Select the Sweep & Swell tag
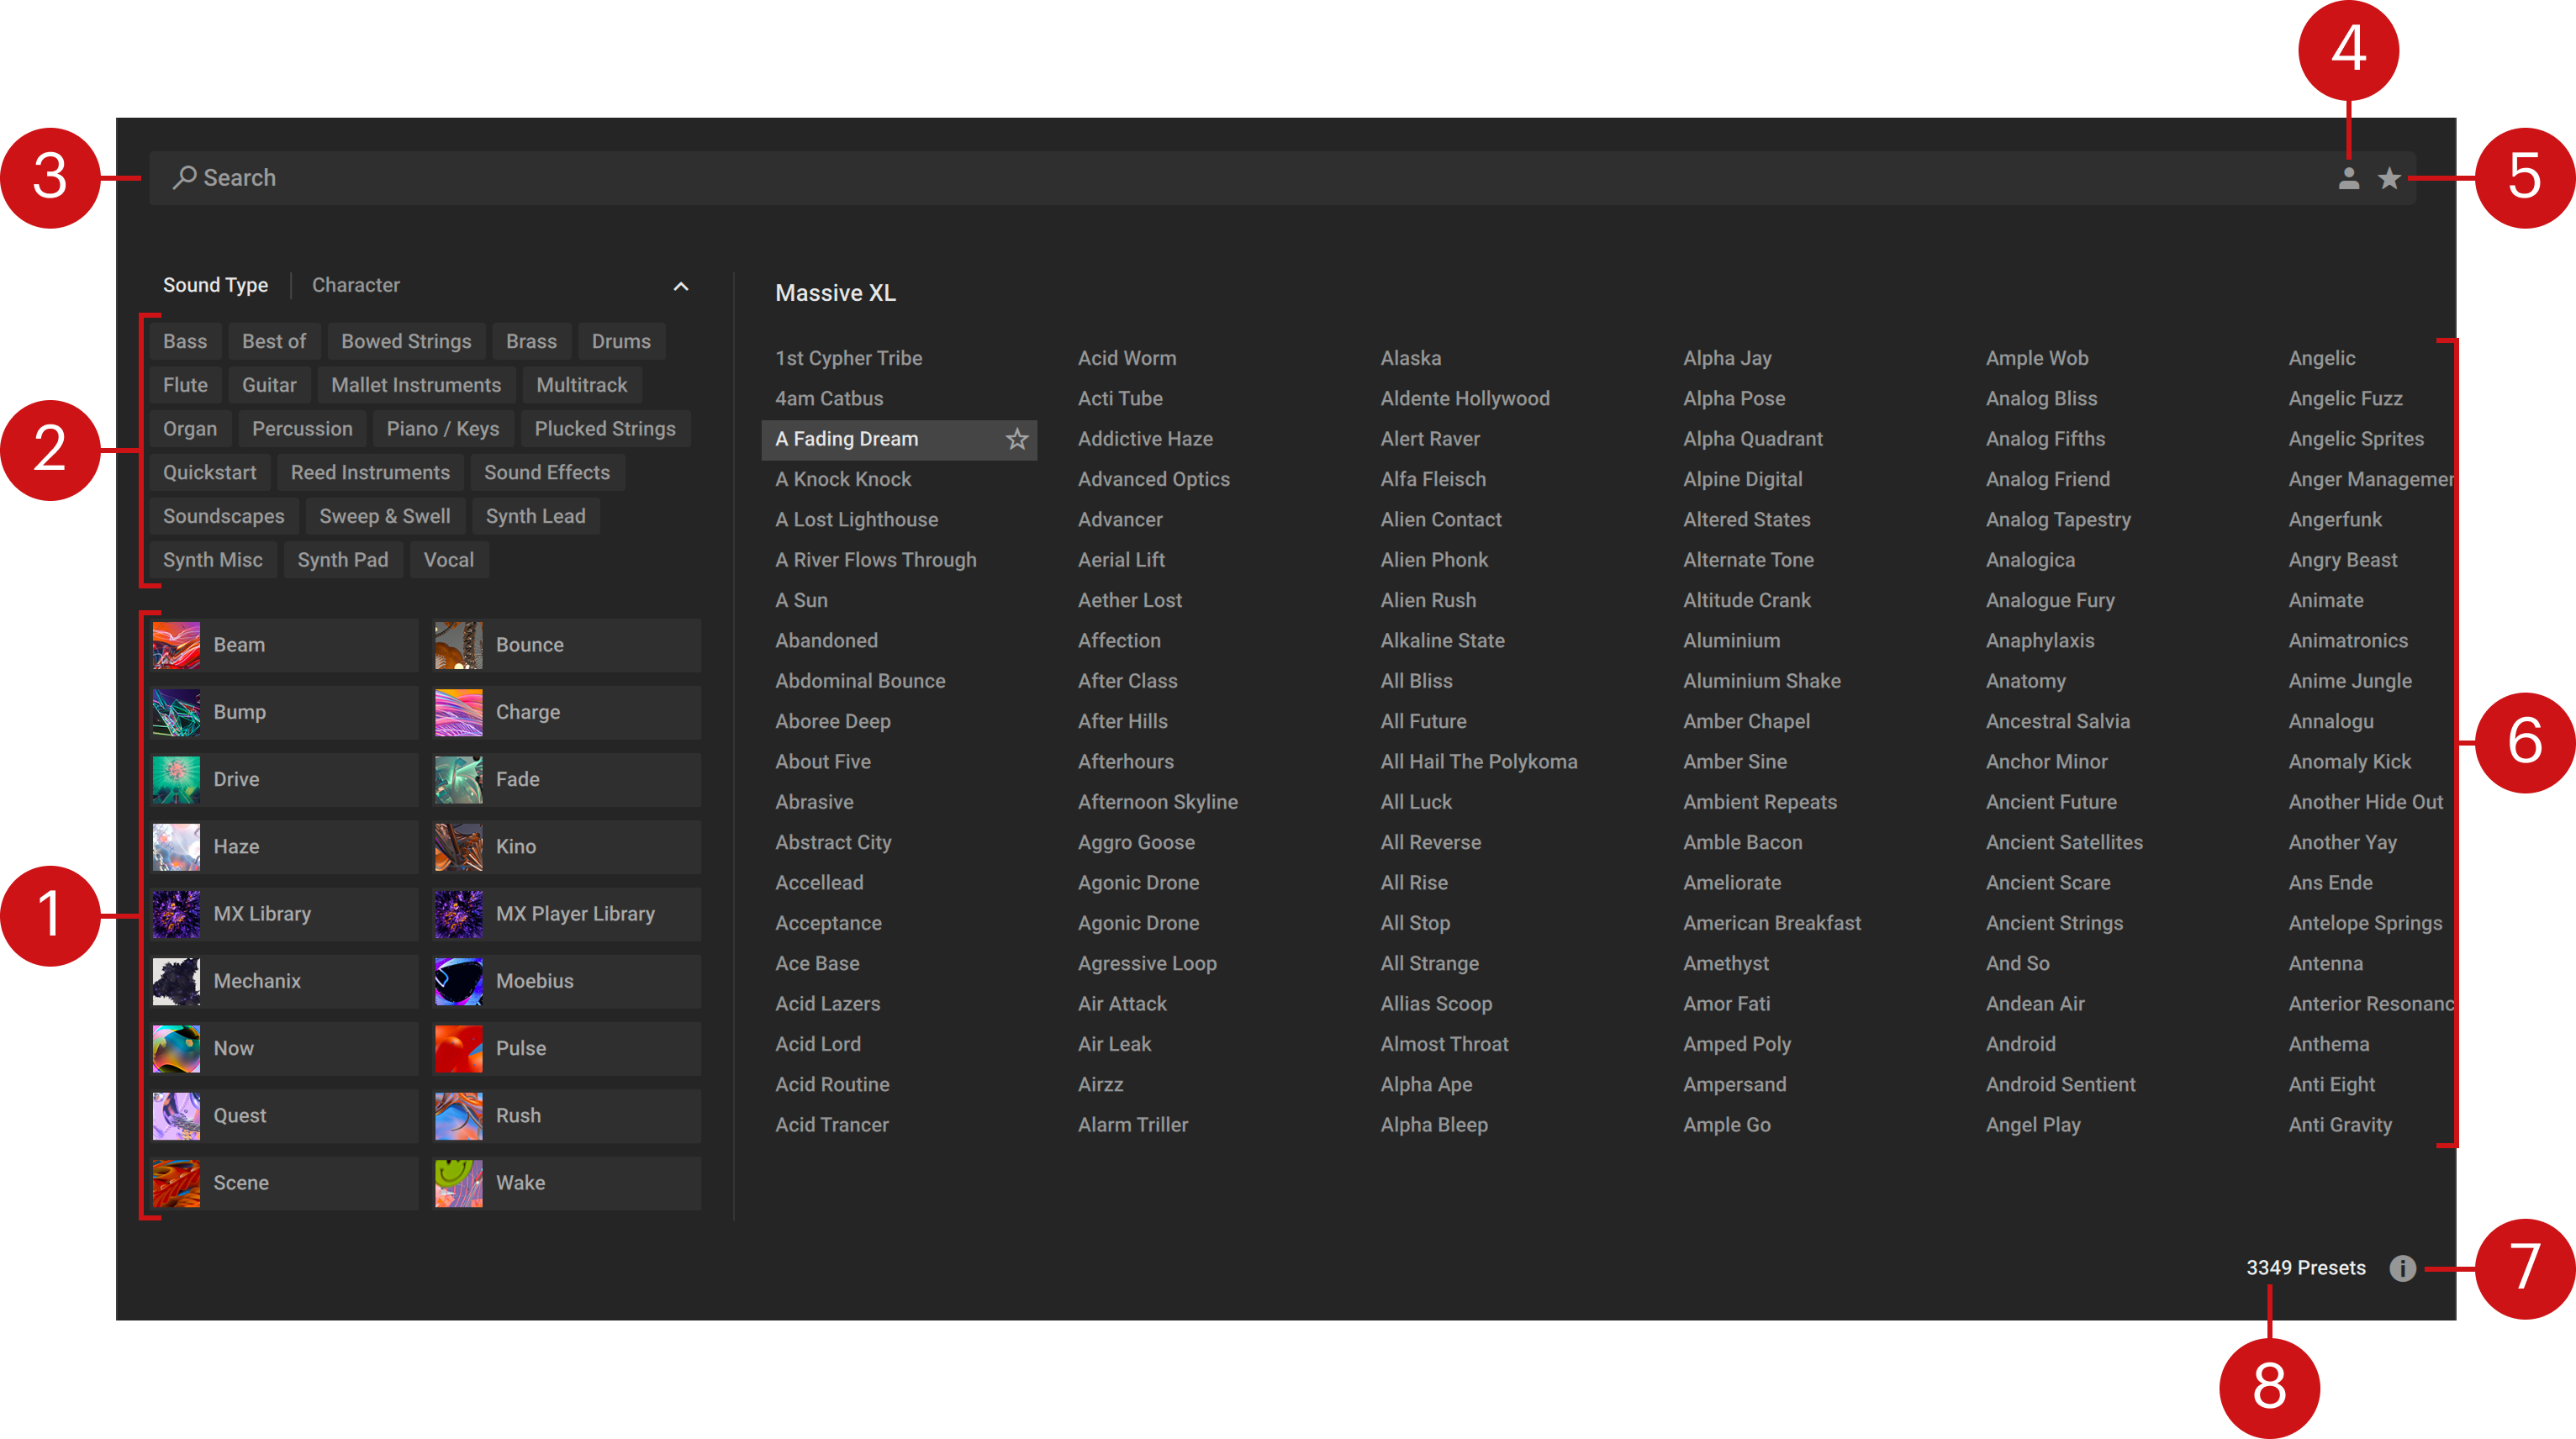The height and width of the screenshot is (1439, 2576). [385, 517]
